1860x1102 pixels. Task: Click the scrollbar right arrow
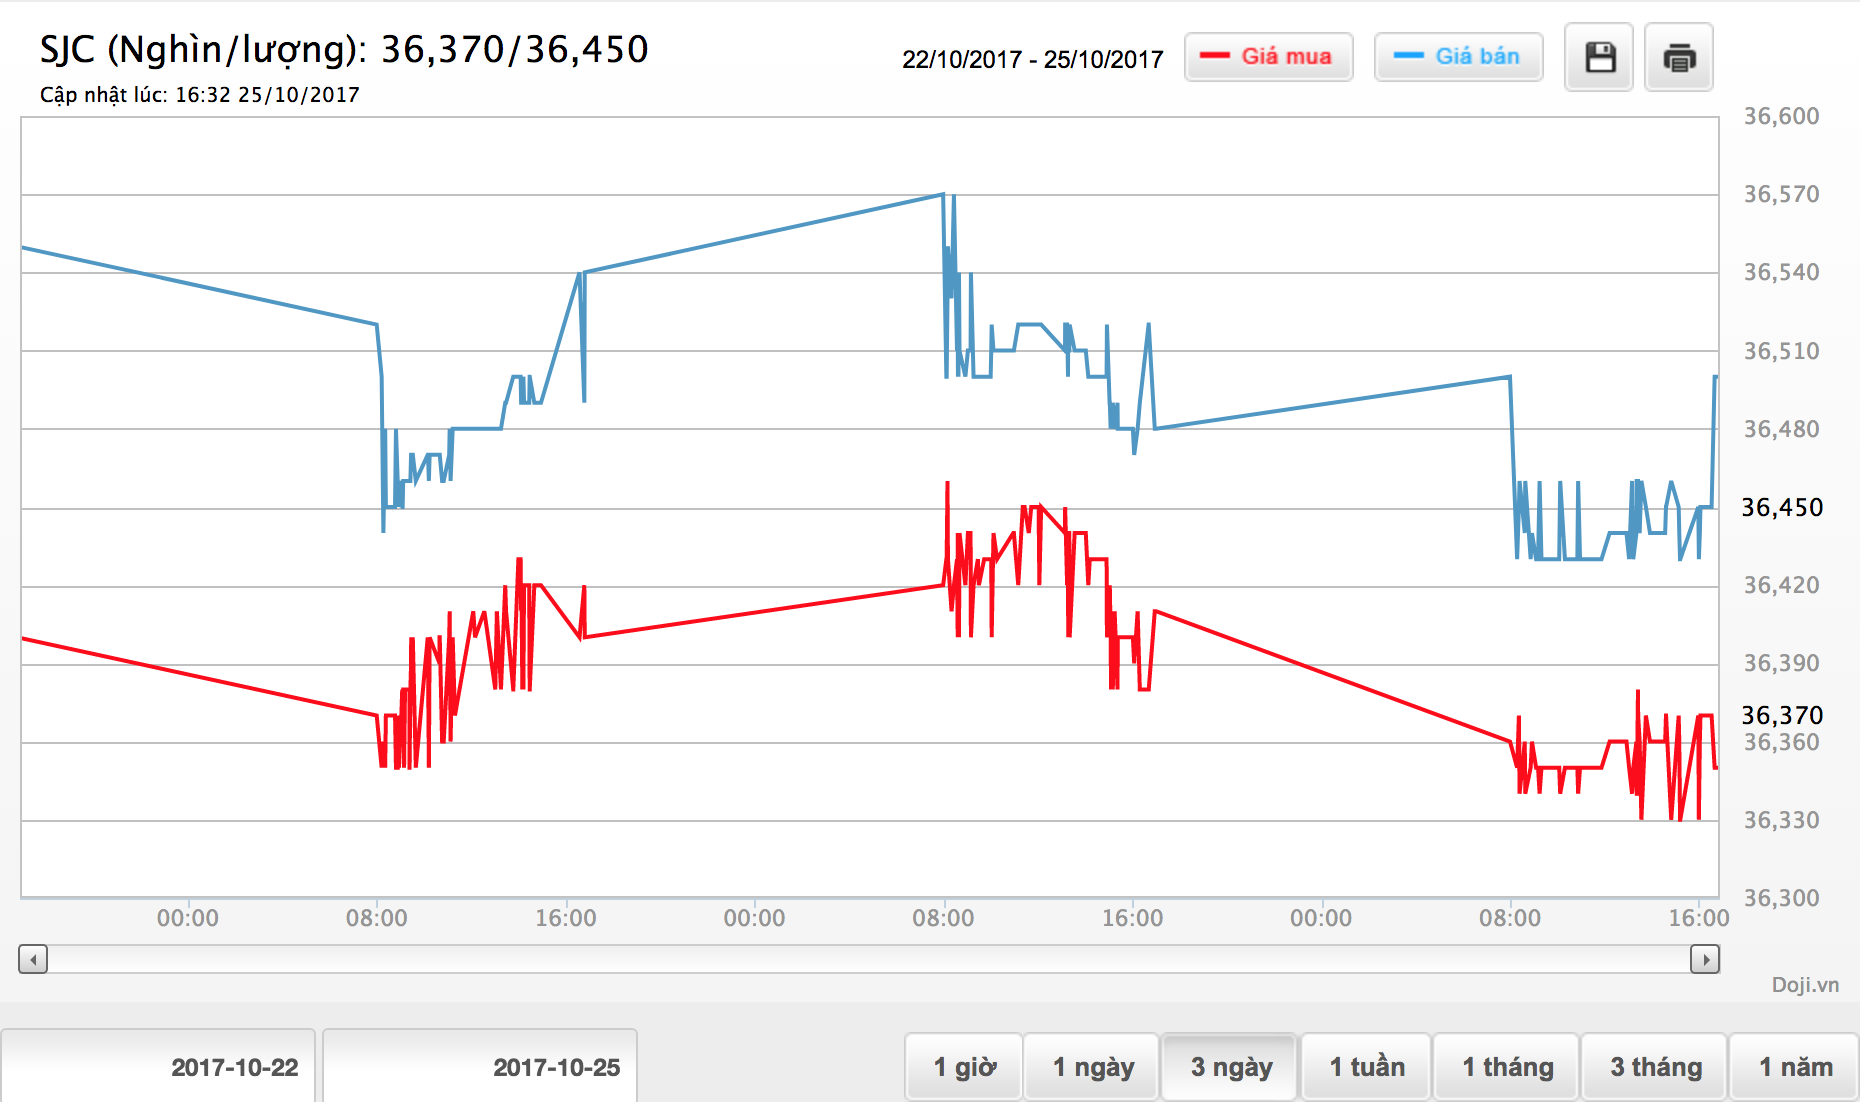[x=1705, y=960]
